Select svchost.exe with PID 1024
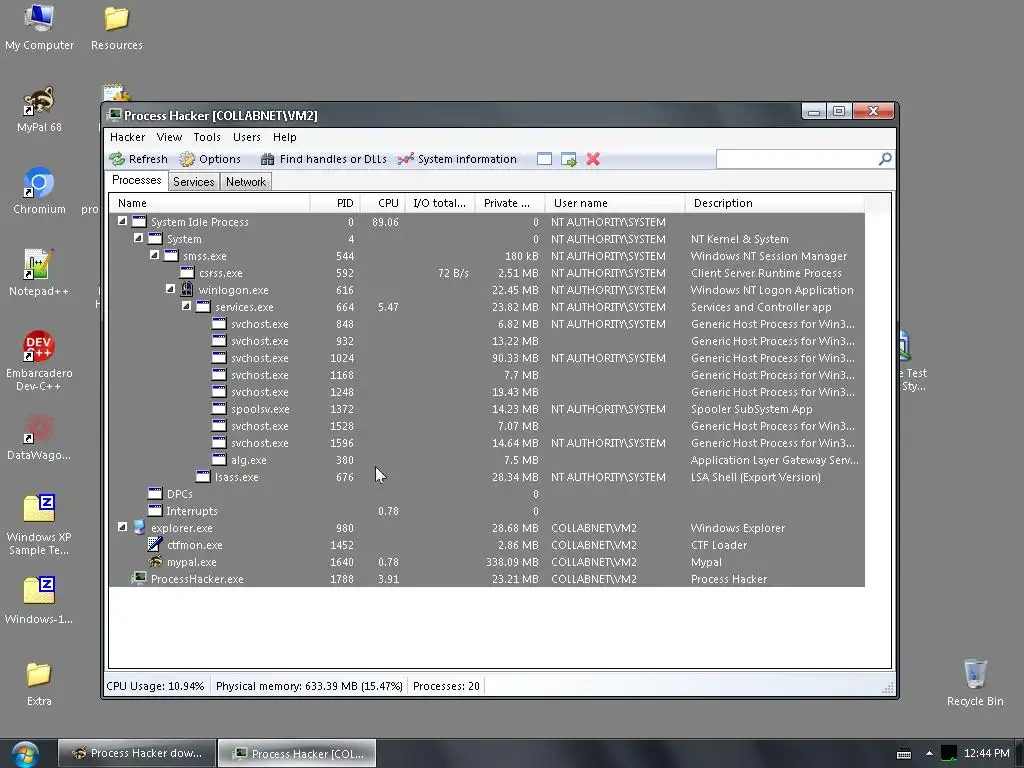This screenshot has height=768, width=1024. [487, 358]
